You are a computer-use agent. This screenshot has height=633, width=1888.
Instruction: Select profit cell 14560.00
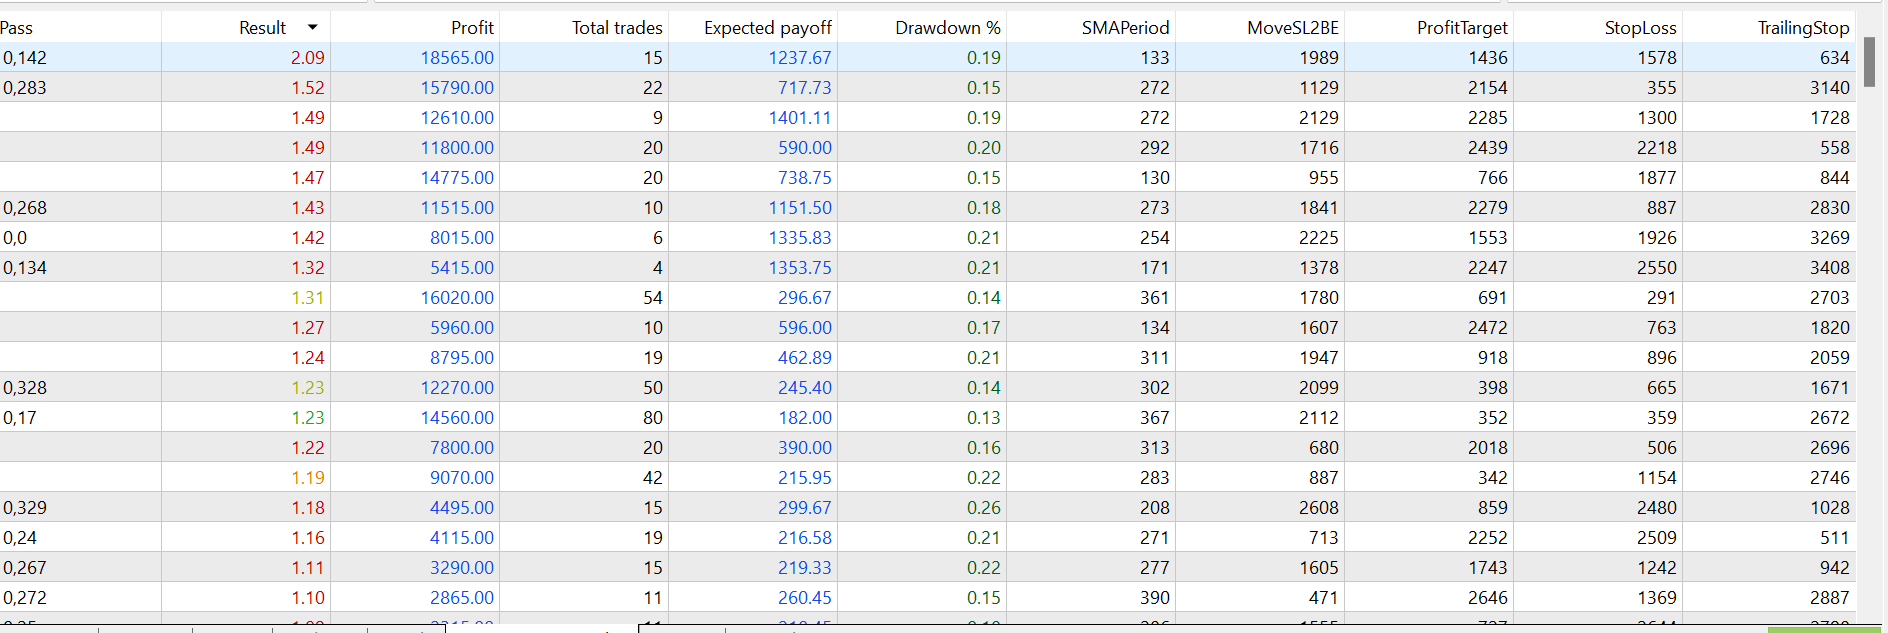point(457,418)
